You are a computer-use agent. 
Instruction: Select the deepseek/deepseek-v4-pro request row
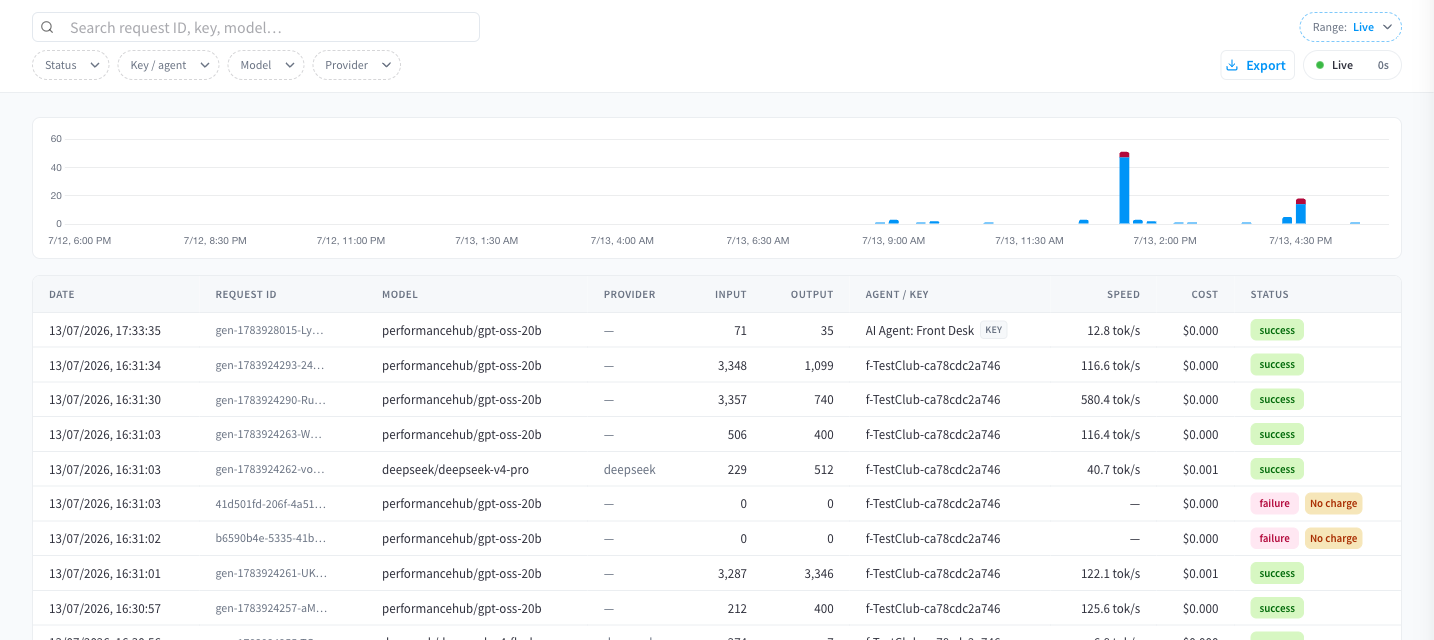pos(716,469)
